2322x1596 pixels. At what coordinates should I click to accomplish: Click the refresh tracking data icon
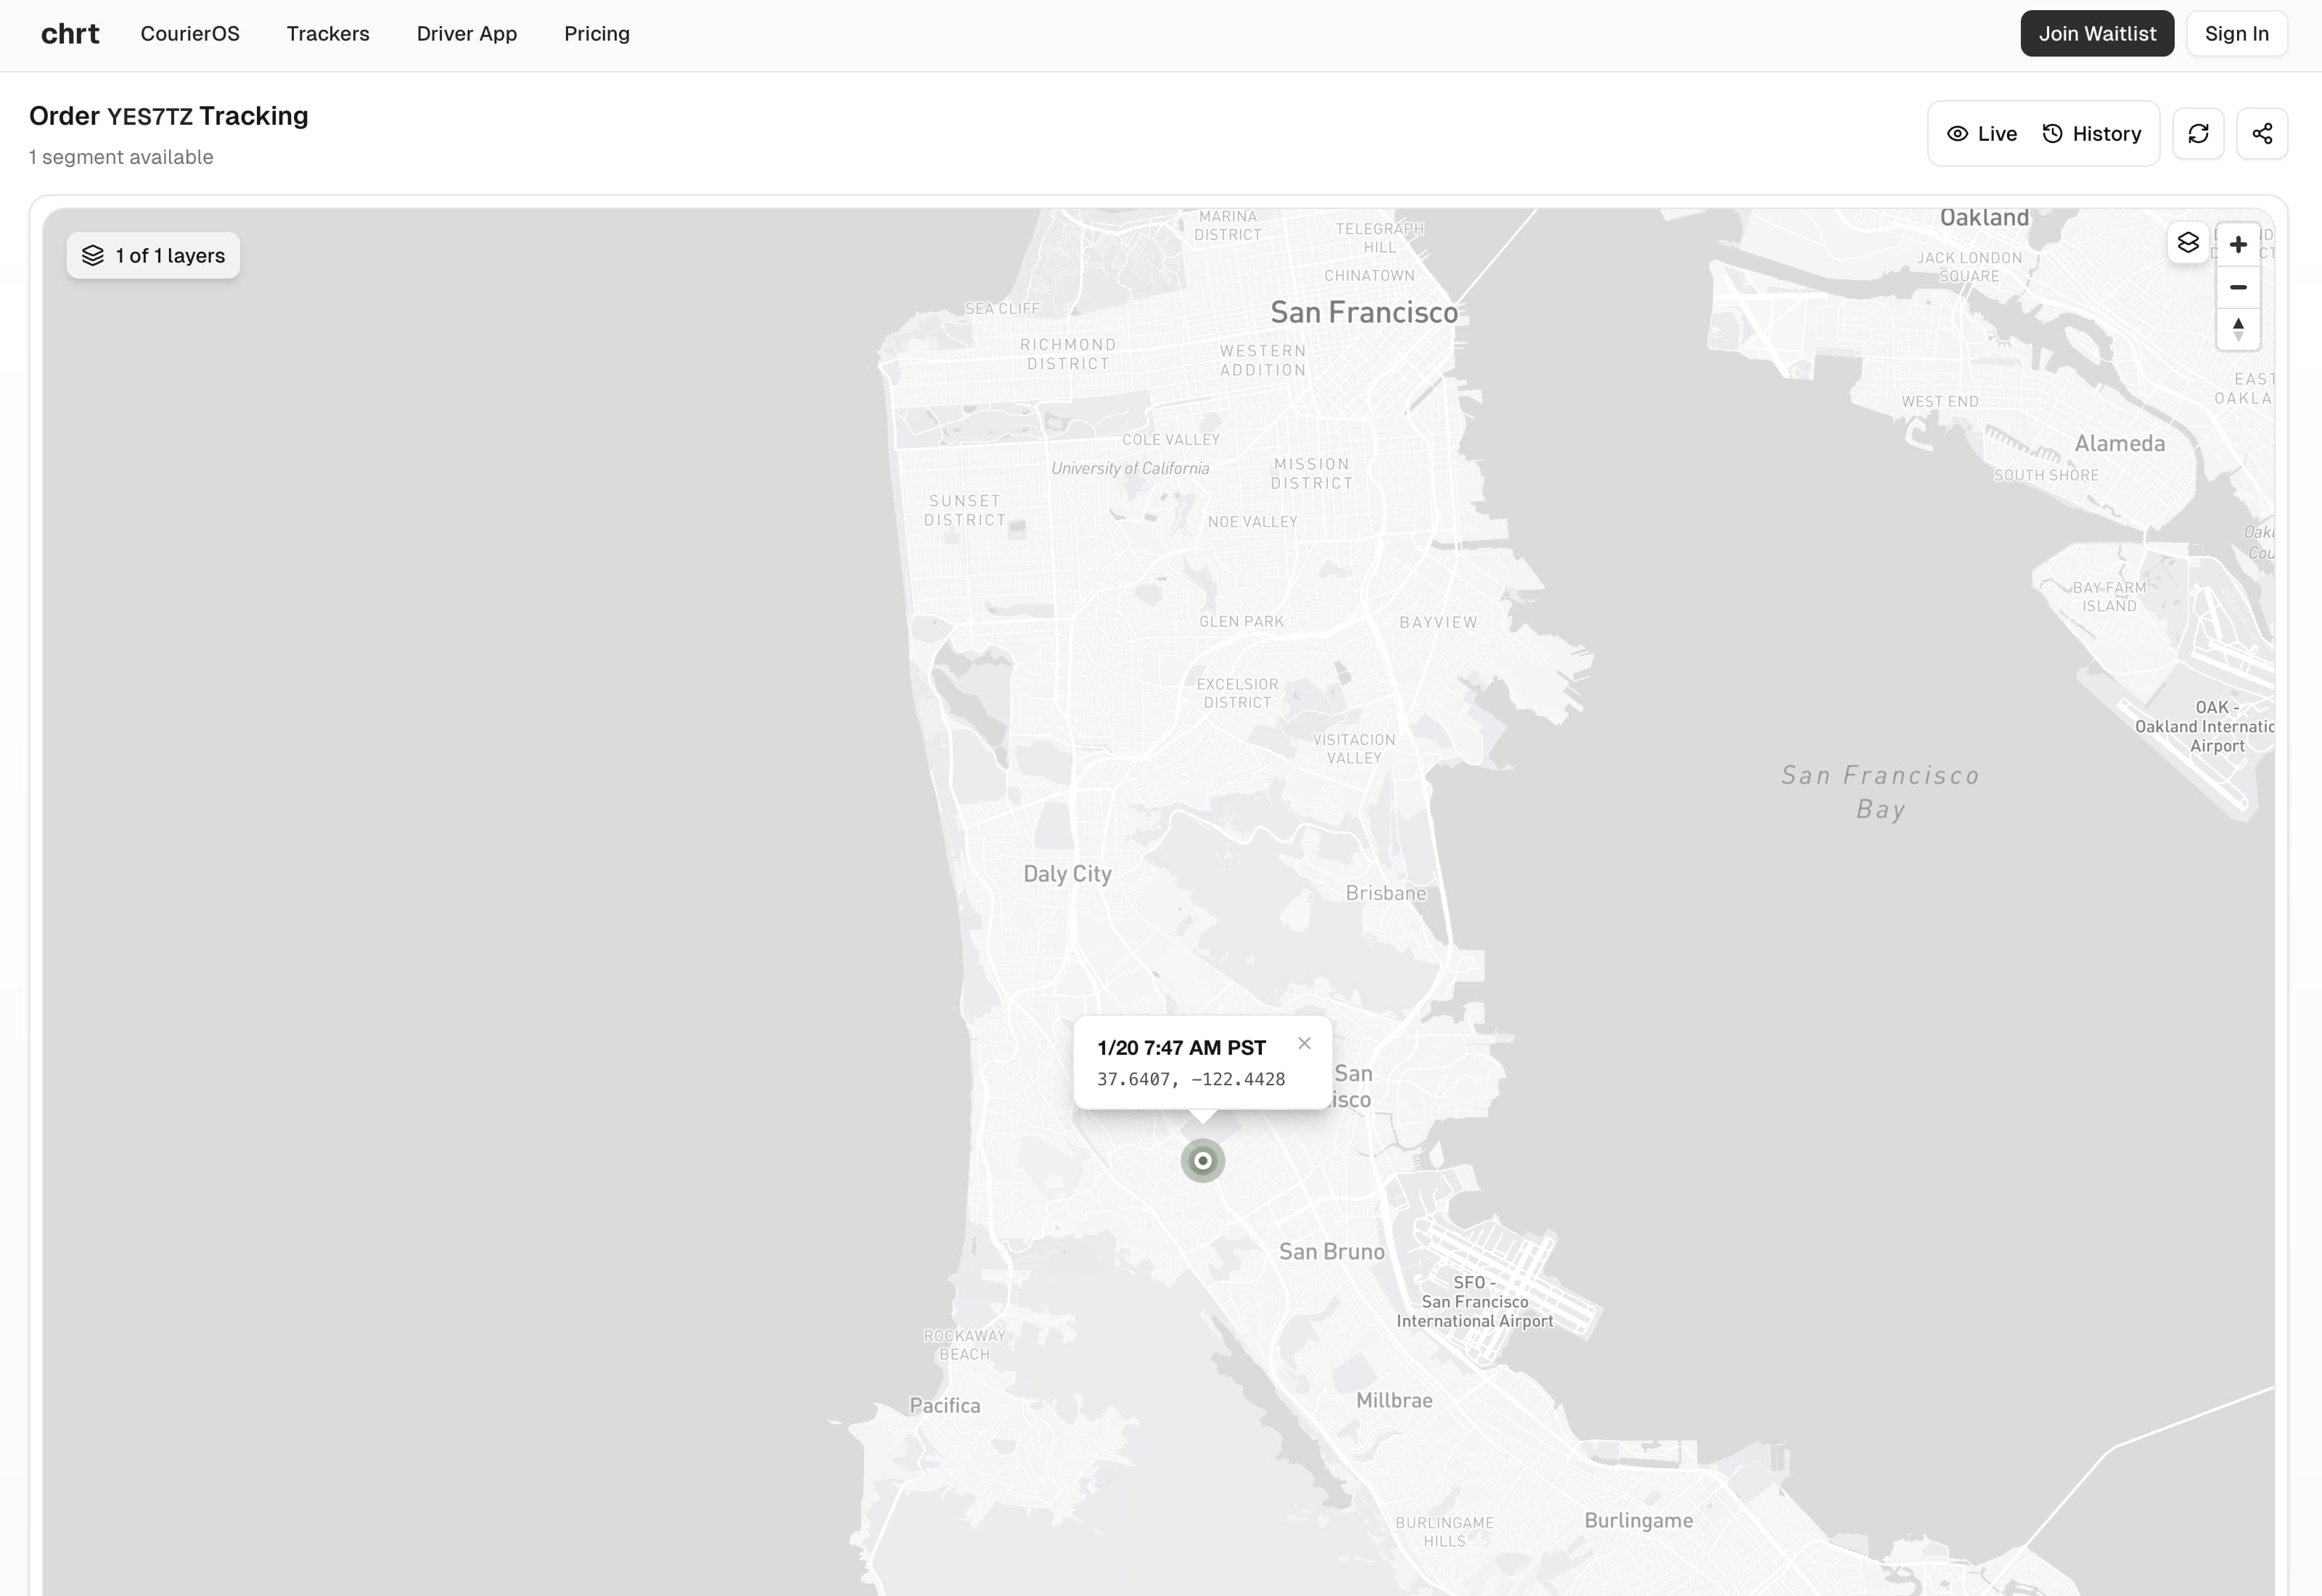point(2198,133)
